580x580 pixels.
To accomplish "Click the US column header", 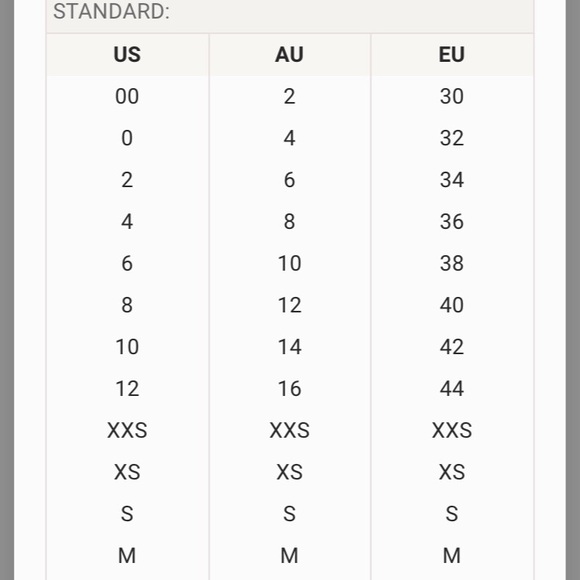I will click(127, 54).
